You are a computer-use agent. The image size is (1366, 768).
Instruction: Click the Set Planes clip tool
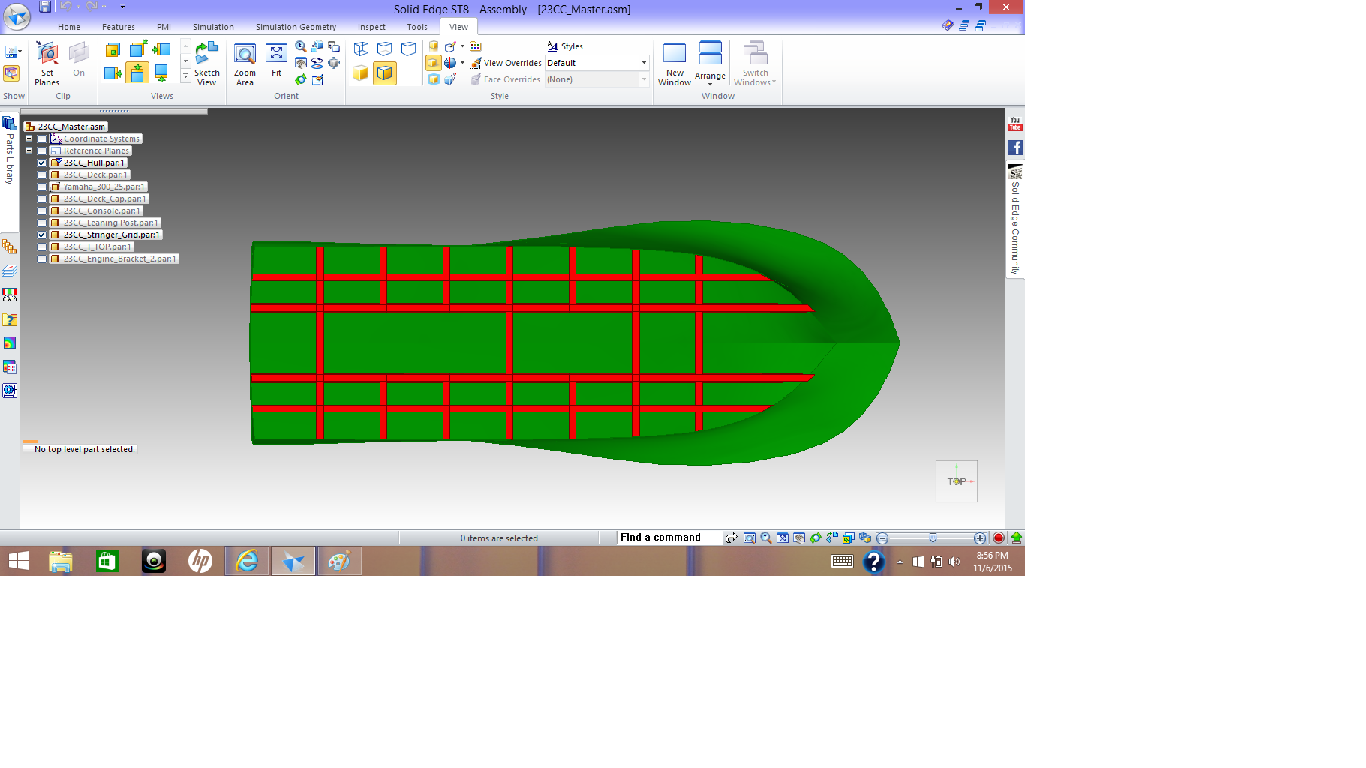tap(47, 62)
